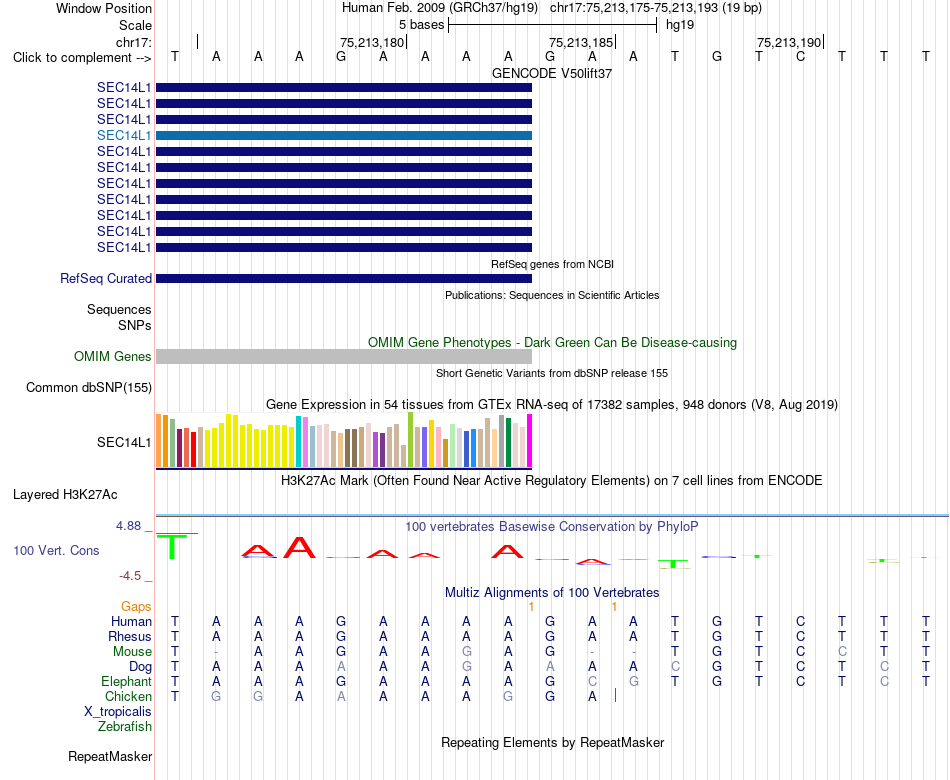
Task: Select the Human species label
Action: click(131, 622)
